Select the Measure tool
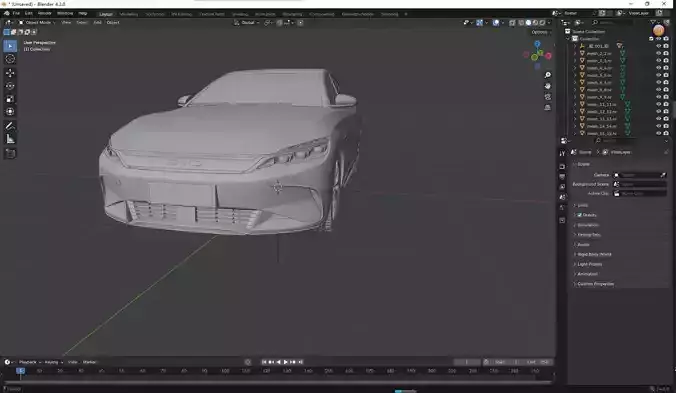Viewport: 676px width, 393px height. (x=10, y=139)
